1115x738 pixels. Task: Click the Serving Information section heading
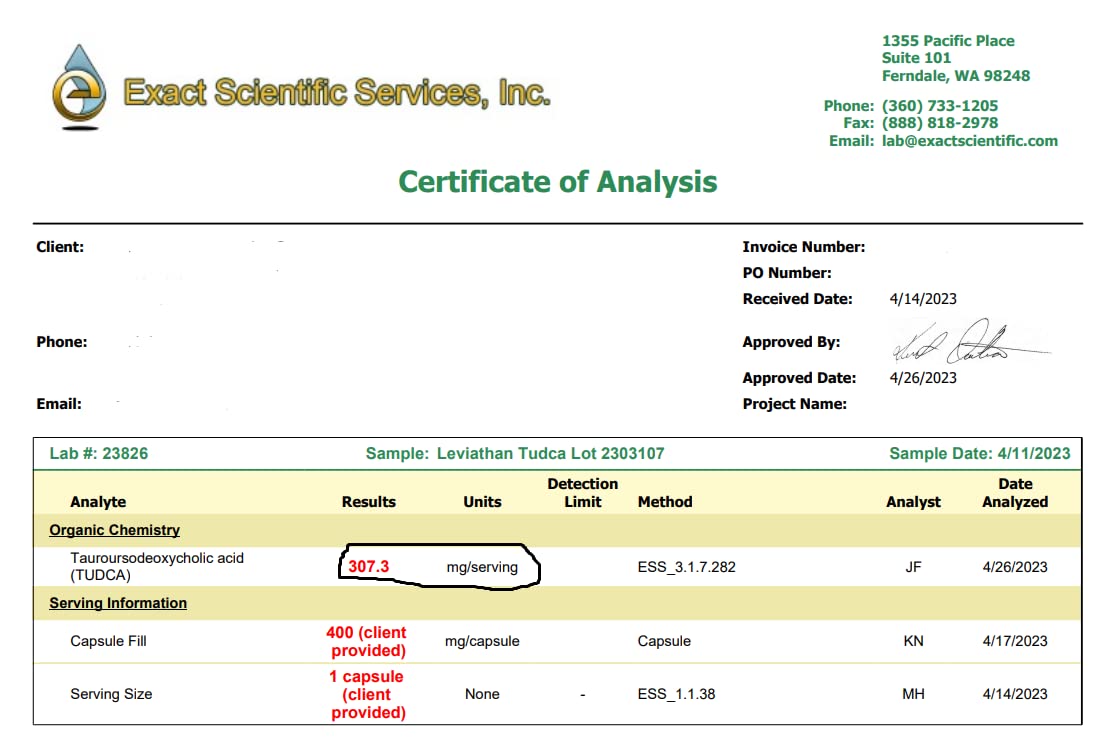coord(118,603)
